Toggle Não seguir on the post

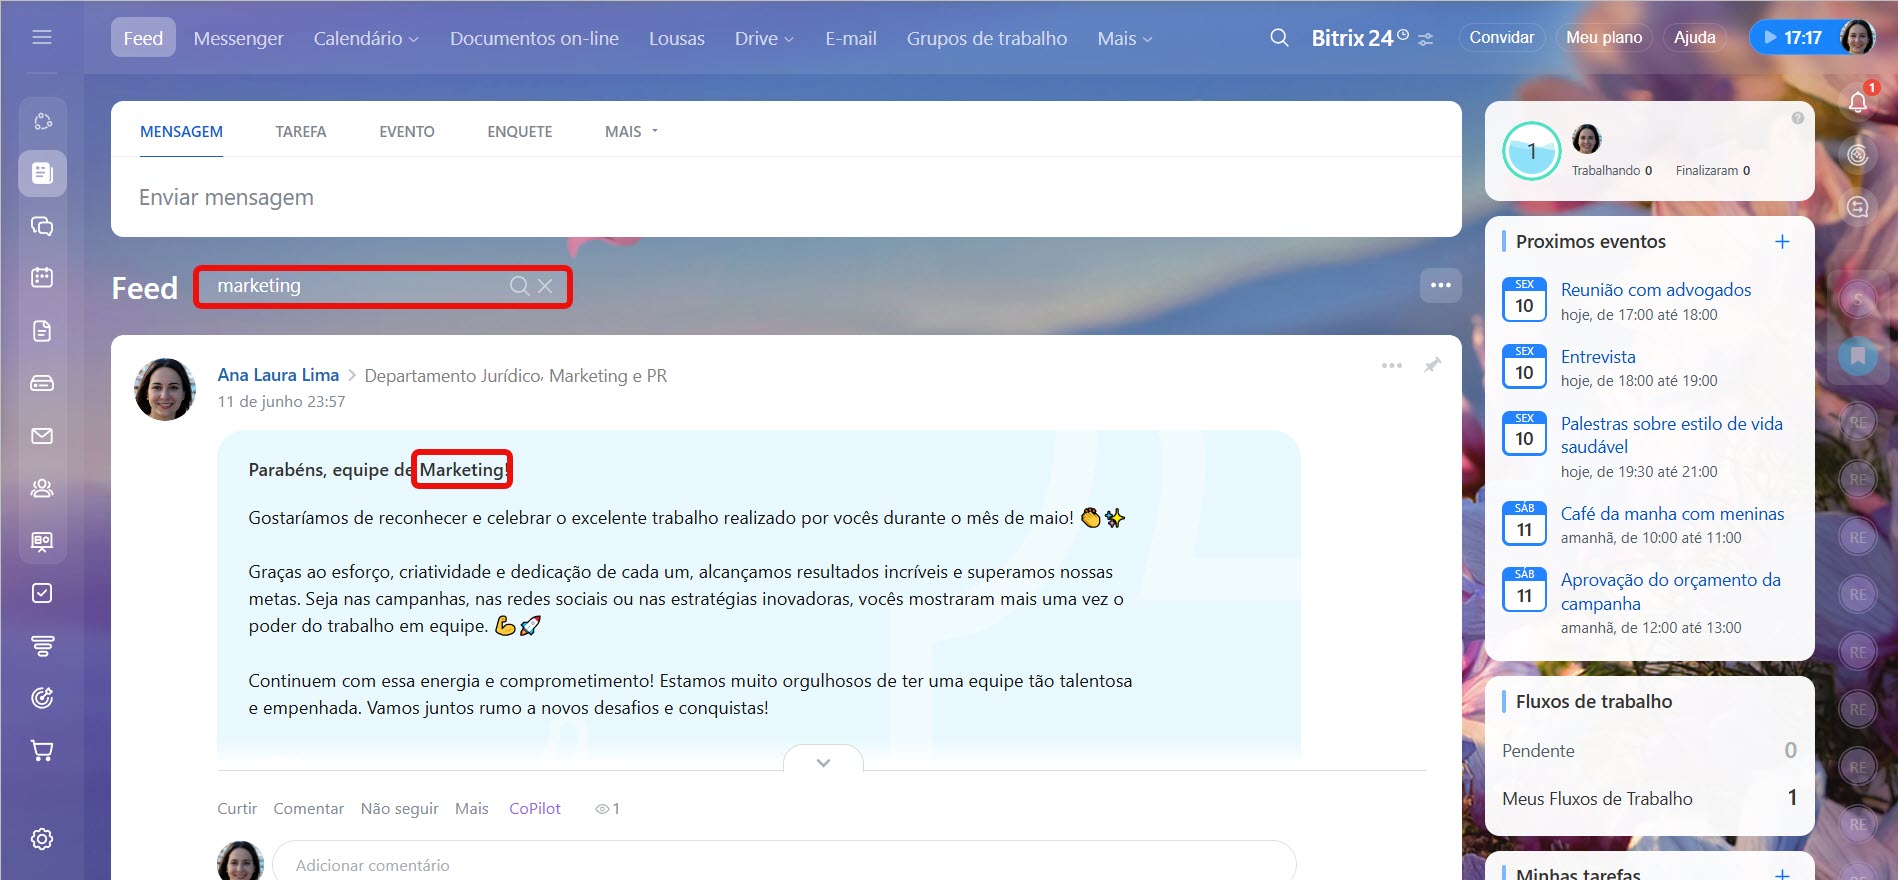399,808
